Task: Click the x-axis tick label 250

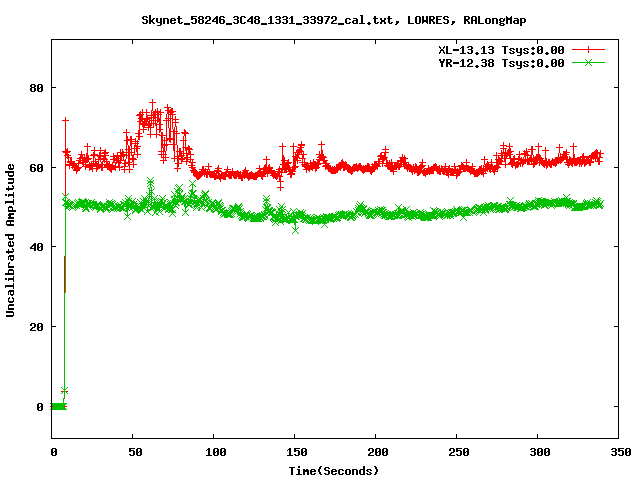Action: 458,452
